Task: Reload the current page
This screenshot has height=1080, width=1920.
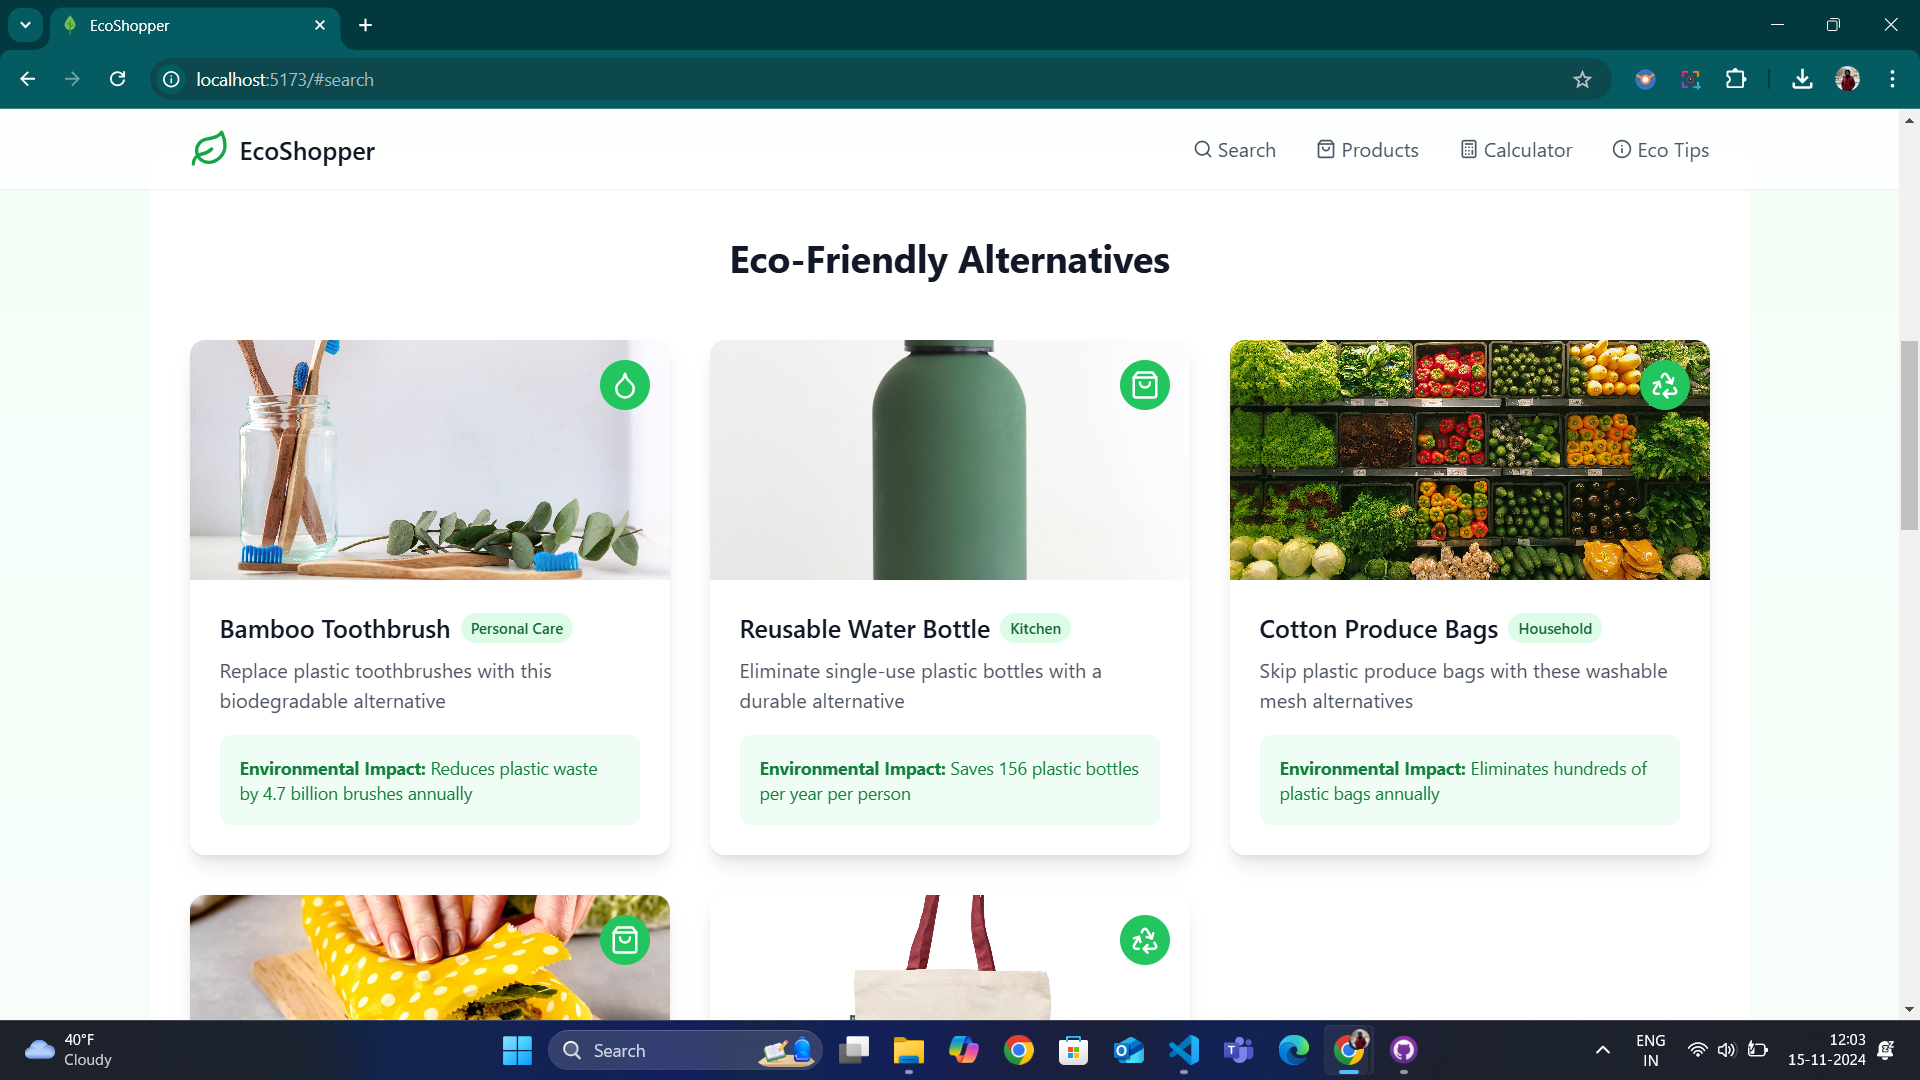Action: [x=118, y=79]
